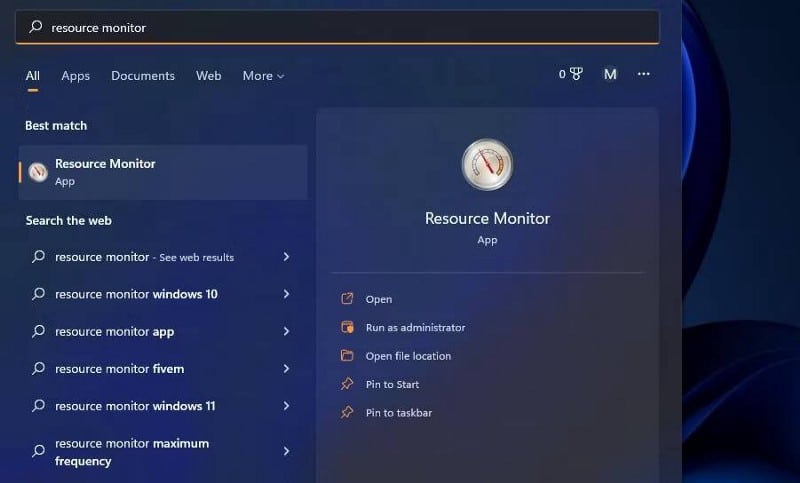800x483 pixels.
Task: Select Resource Monitor best match result
Action: [163, 172]
